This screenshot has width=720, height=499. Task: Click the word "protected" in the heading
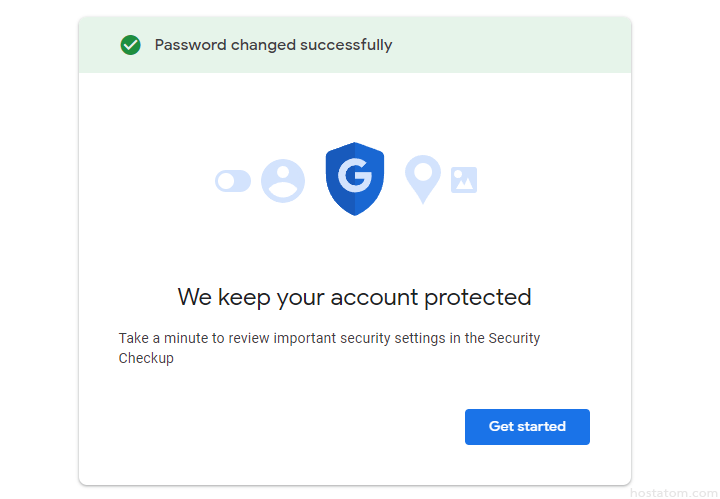tap(478, 297)
